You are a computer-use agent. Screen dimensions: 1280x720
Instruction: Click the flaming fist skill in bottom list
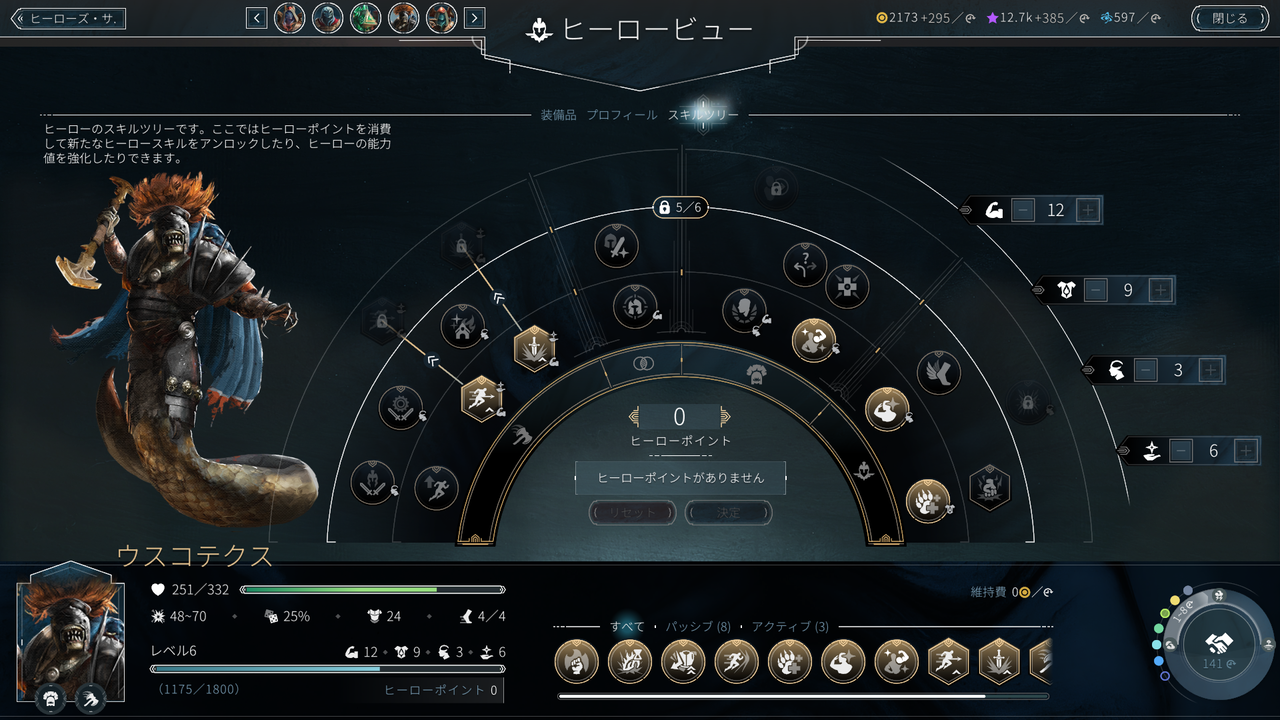click(x=576, y=661)
